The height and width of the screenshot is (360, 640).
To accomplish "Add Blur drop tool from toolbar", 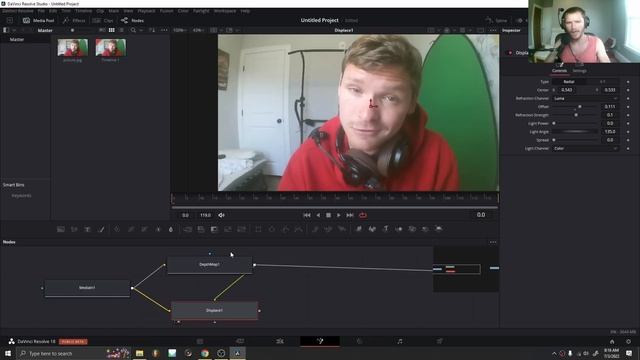I will [x=171, y=229].
